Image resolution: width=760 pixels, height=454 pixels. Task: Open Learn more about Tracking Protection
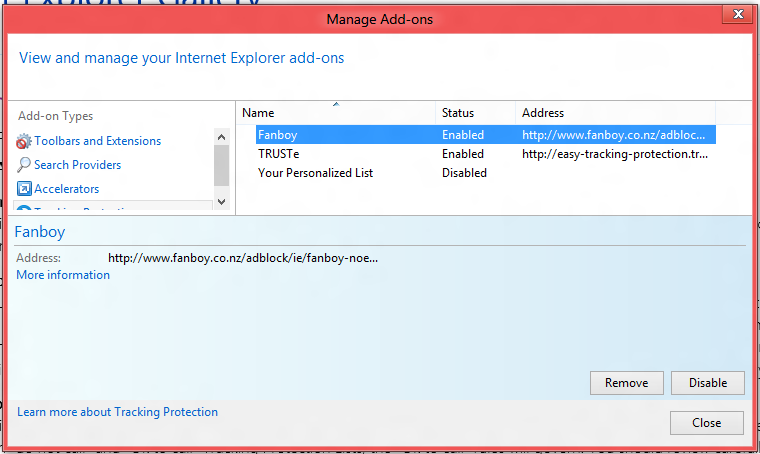[117, 412]
